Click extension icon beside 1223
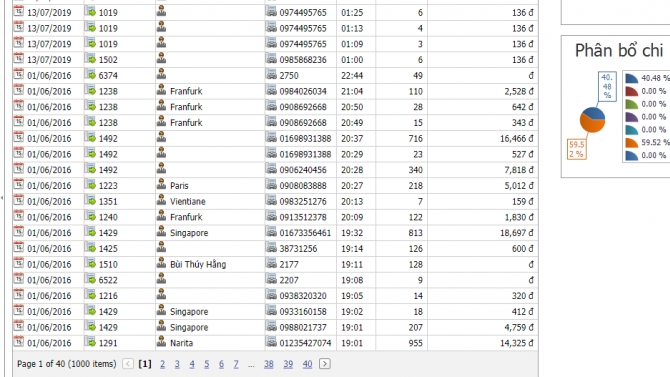Viewport: 670px width, 377px height. point(90,185)
